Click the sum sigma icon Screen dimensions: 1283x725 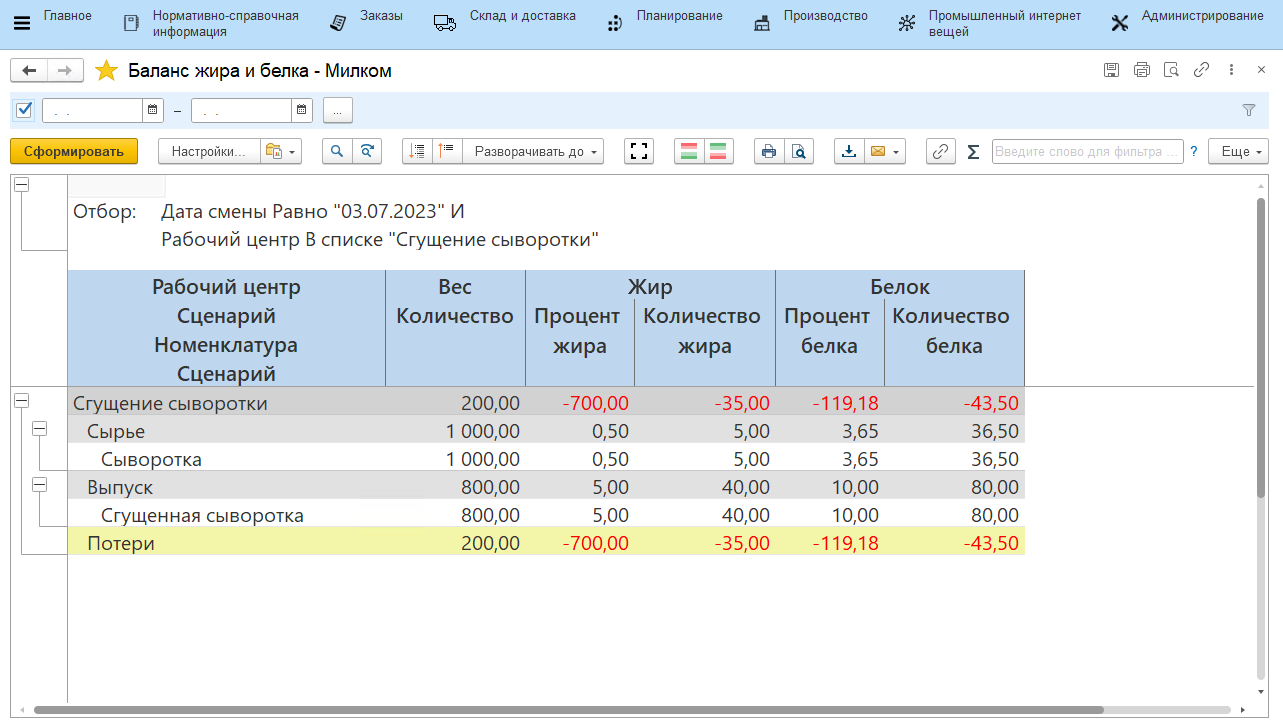pos(973,152)
